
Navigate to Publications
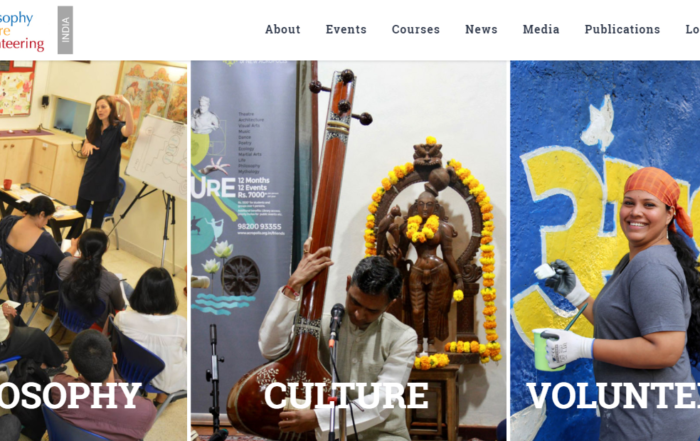point(622,29)
